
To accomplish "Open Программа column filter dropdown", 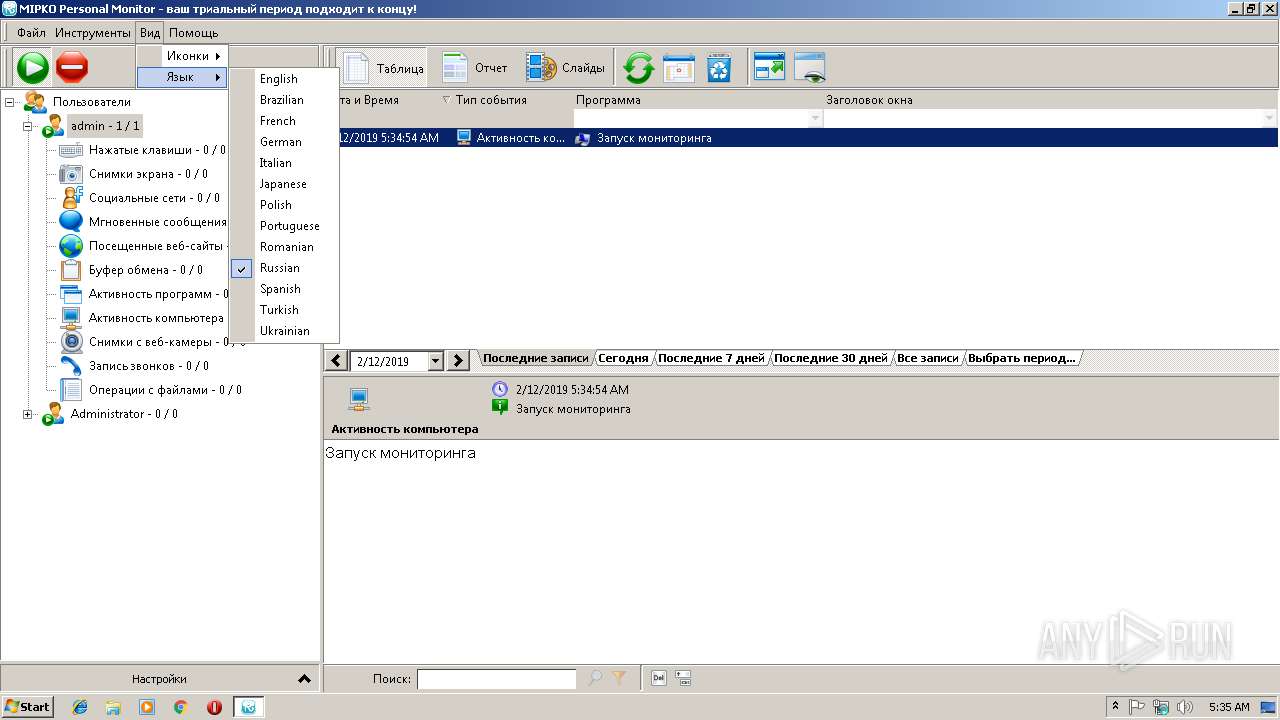I will pyautogui.click(x=815, y=119).
